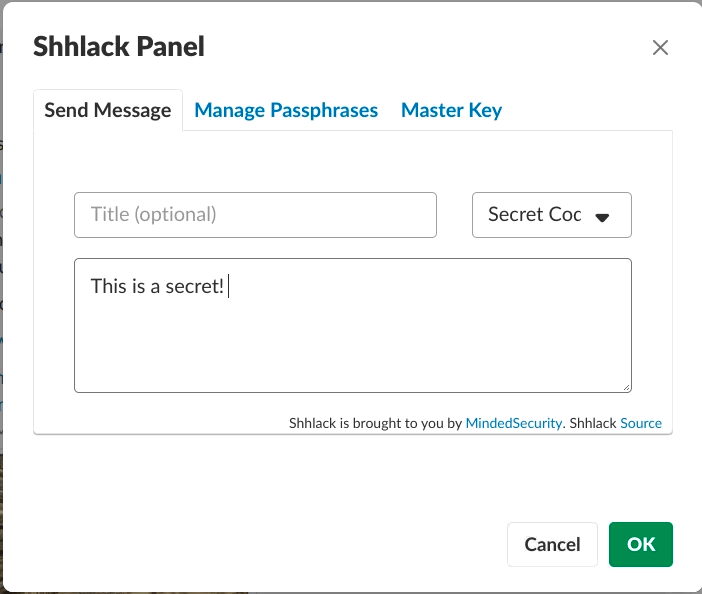Click the "Shhlack is brought to you by" text
702x594 pixels.
pyautogui.click(x=375, y=423)
